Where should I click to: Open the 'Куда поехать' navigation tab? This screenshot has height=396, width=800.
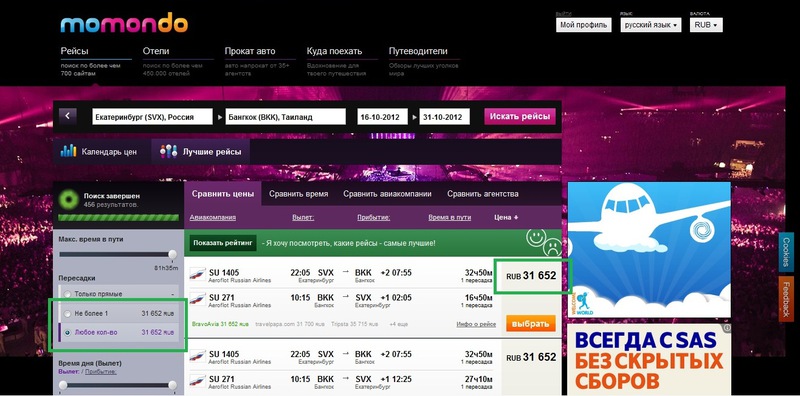[334, 51]
